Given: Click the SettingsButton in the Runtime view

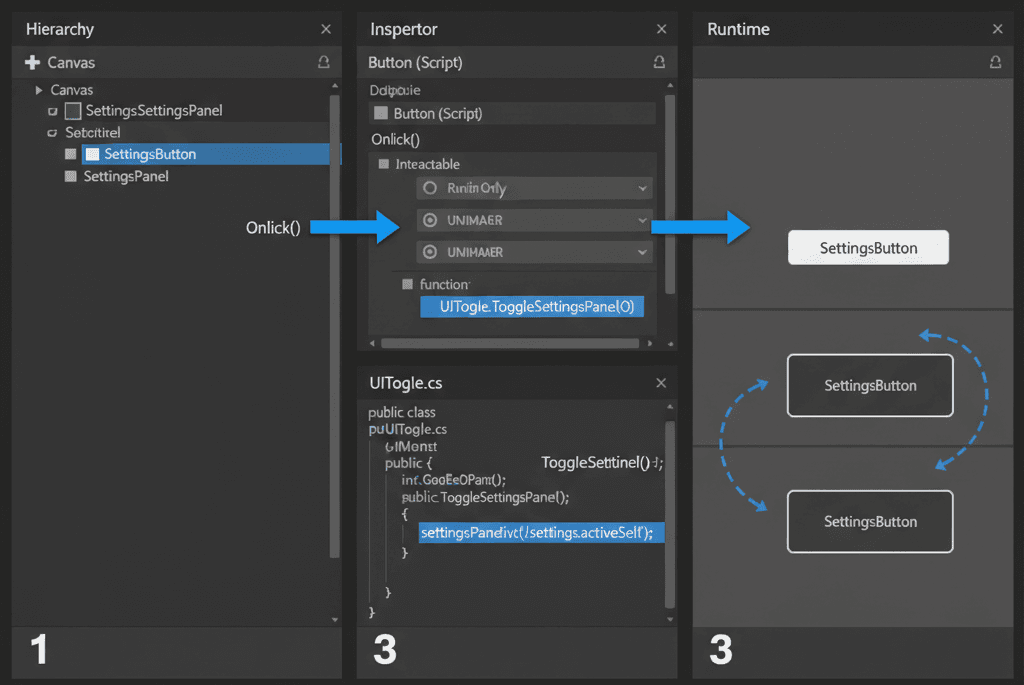Looking at the screenshot, I should 868,247.
